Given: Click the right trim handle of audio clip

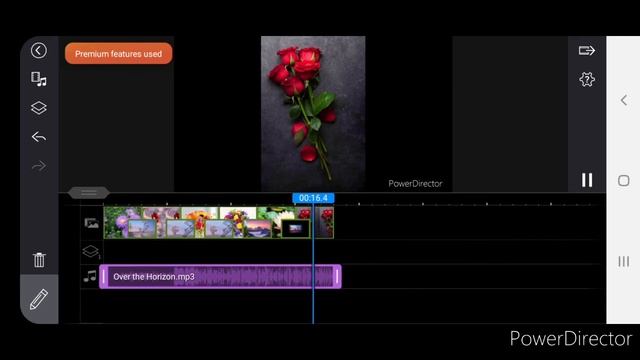Looking at the screenshot, I should 337,277.
